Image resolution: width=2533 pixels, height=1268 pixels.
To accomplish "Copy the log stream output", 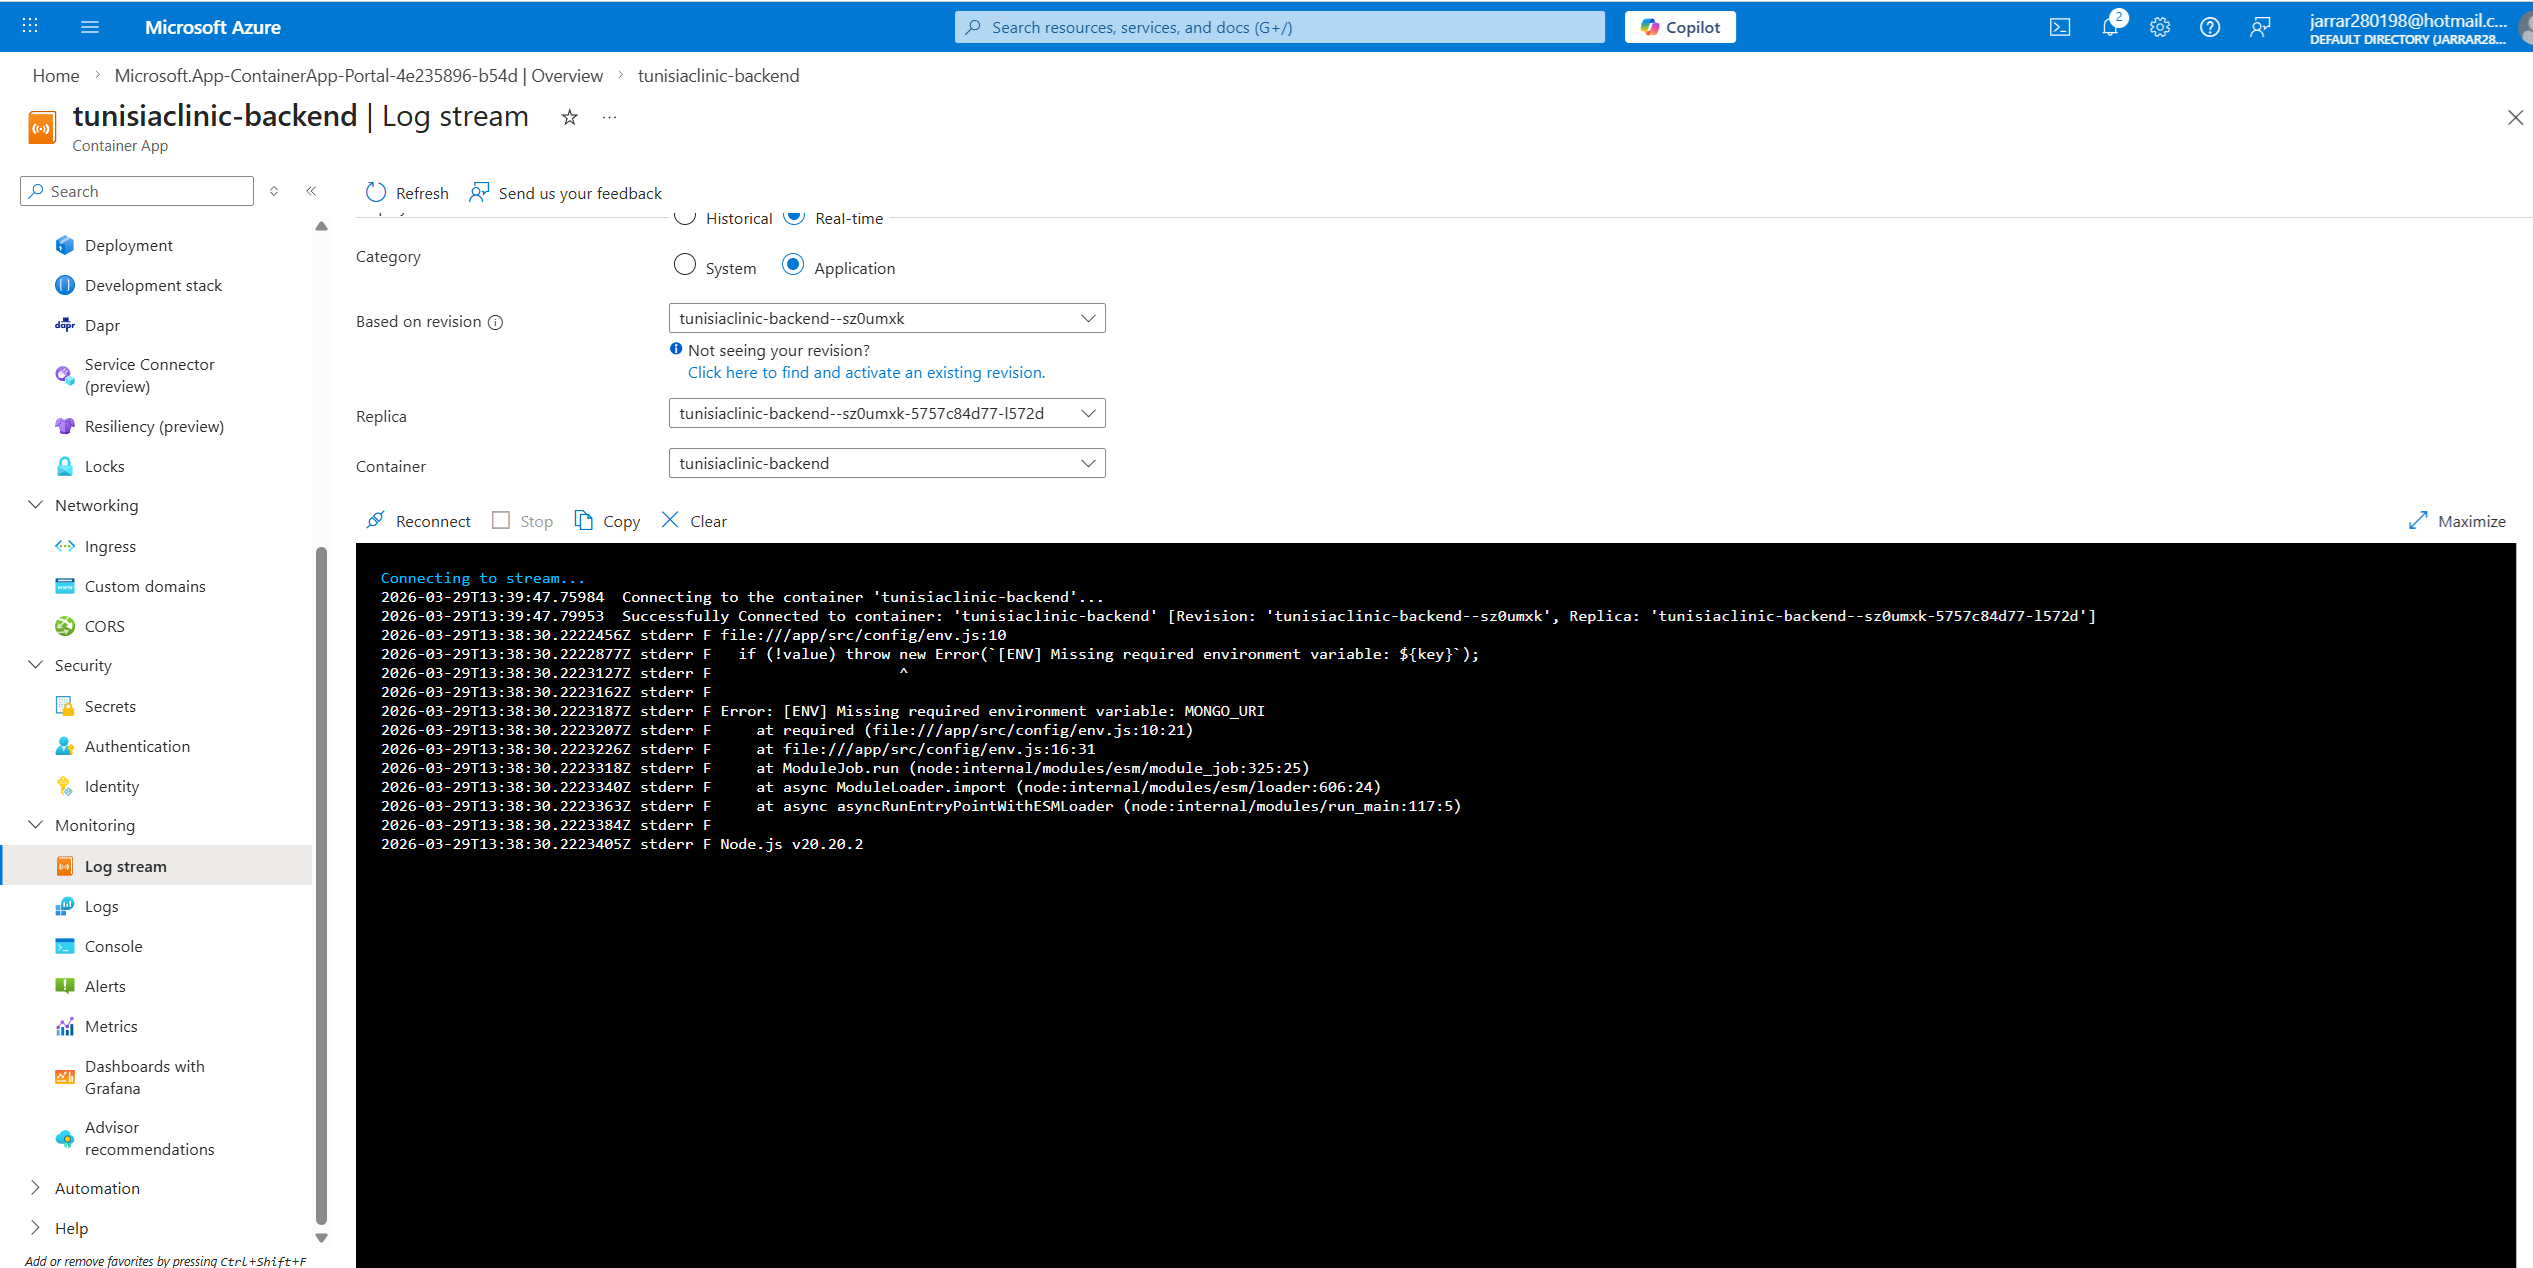I will (x=607, y=520).
